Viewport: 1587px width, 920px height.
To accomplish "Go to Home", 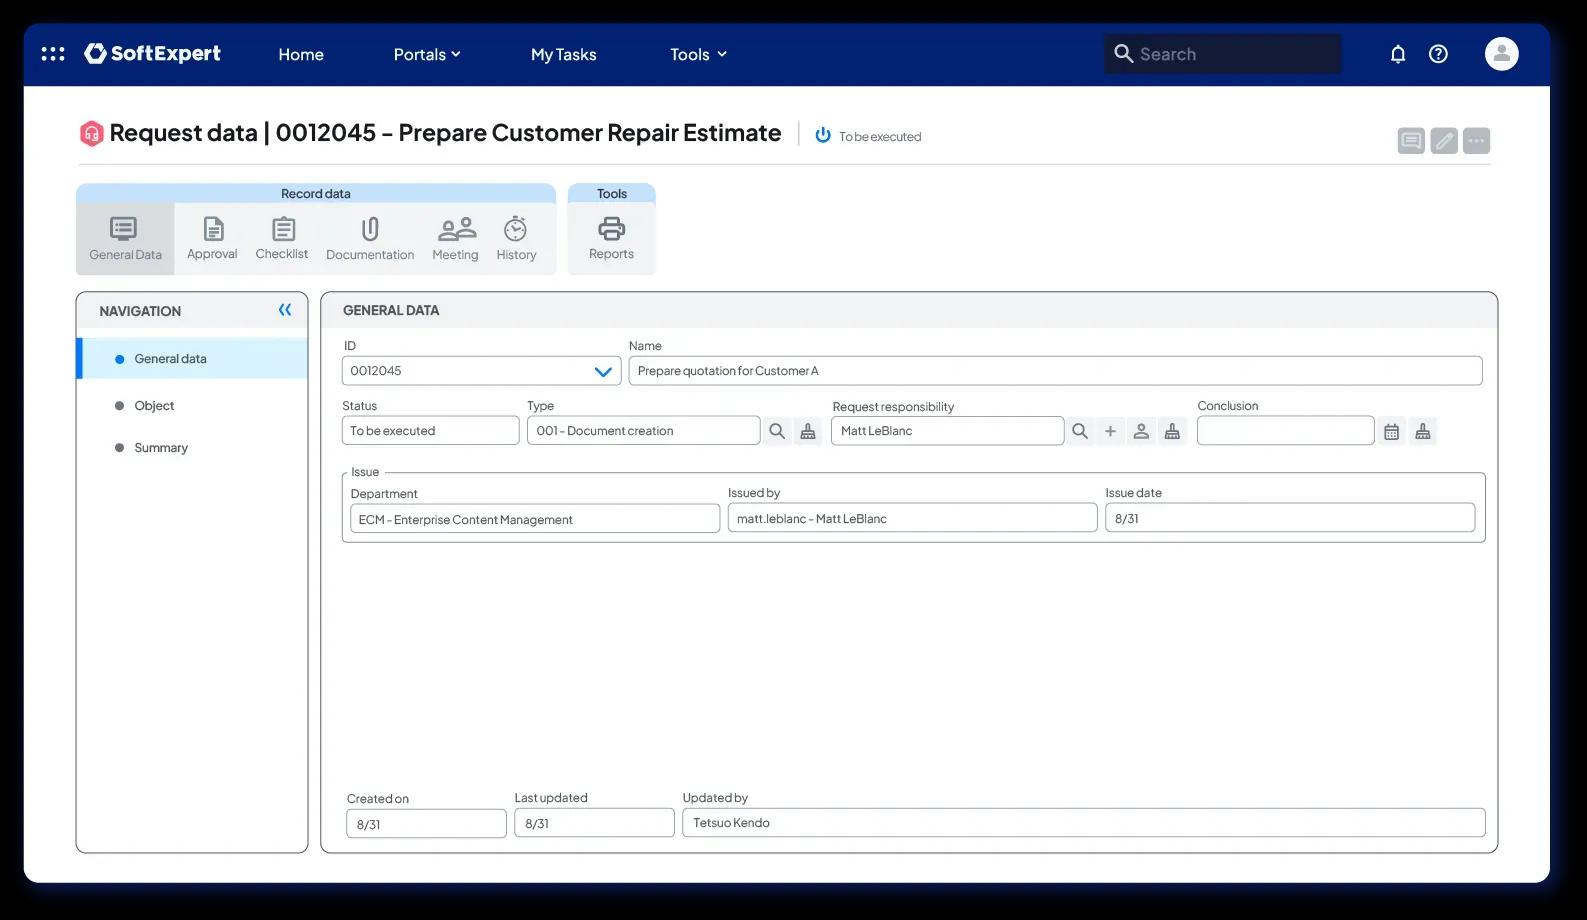I will coord(301,54).
